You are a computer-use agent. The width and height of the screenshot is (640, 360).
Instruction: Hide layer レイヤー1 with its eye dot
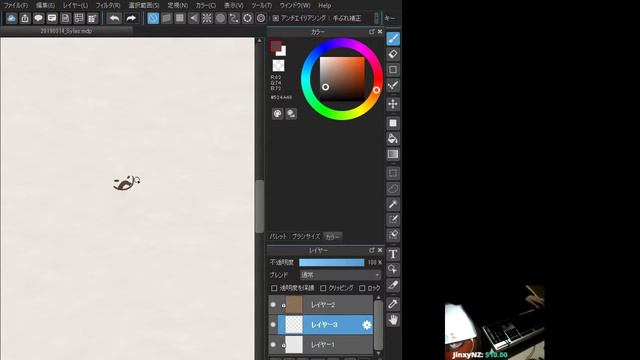tap(273, 344)
